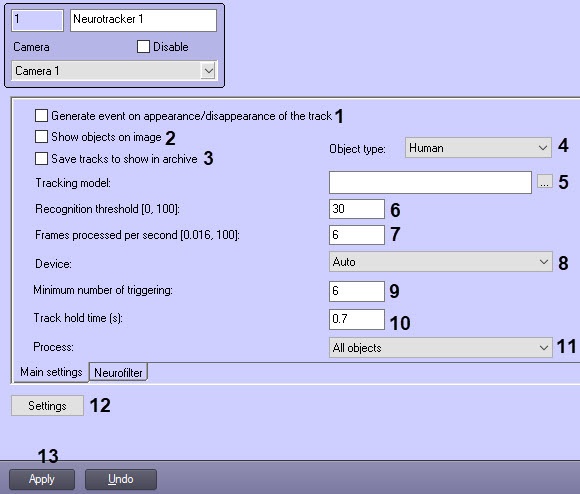
Task: Expand the Device dropdown set to Auto
Action: (x=441, y=262)
